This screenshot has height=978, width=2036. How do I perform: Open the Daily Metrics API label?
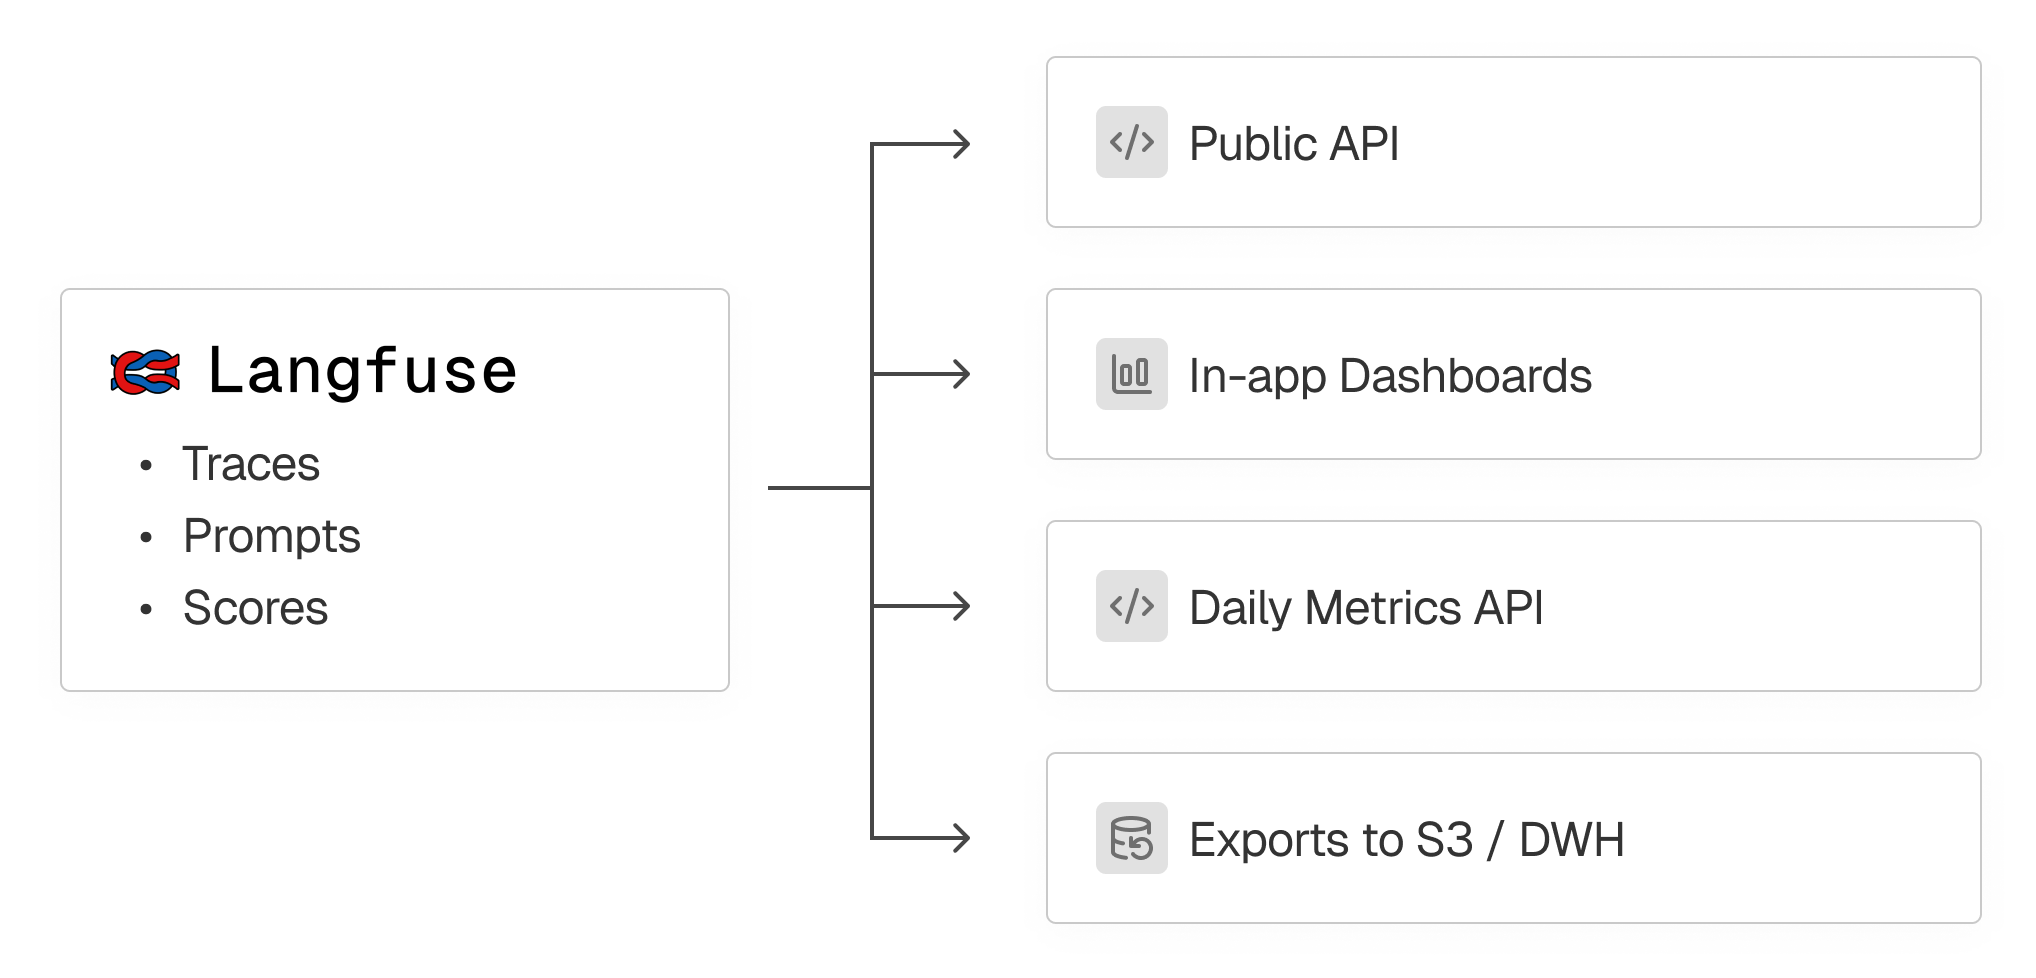click(1365, 608)
